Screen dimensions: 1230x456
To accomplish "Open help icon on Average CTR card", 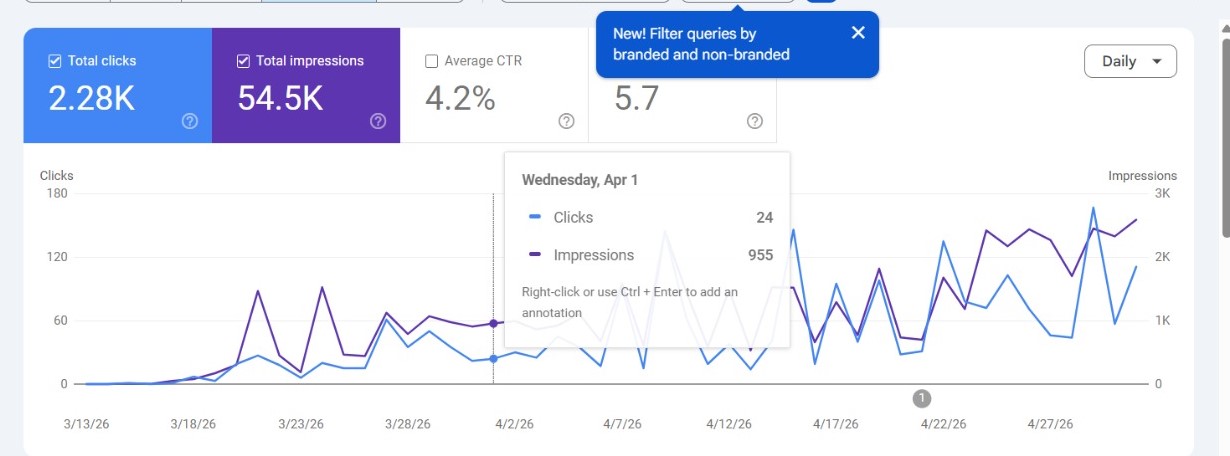I will (566, 121).
